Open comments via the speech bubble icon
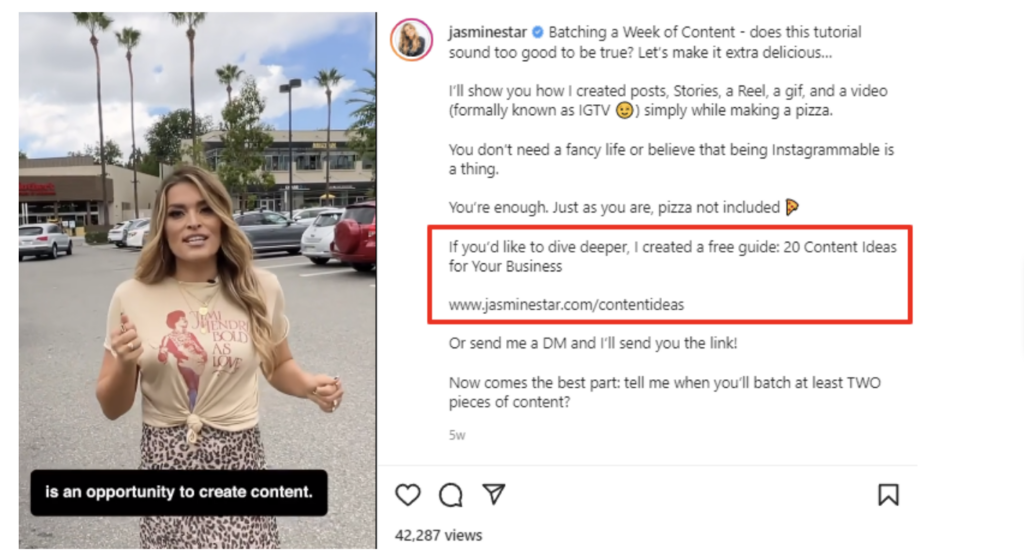 (x=451, y=495)
